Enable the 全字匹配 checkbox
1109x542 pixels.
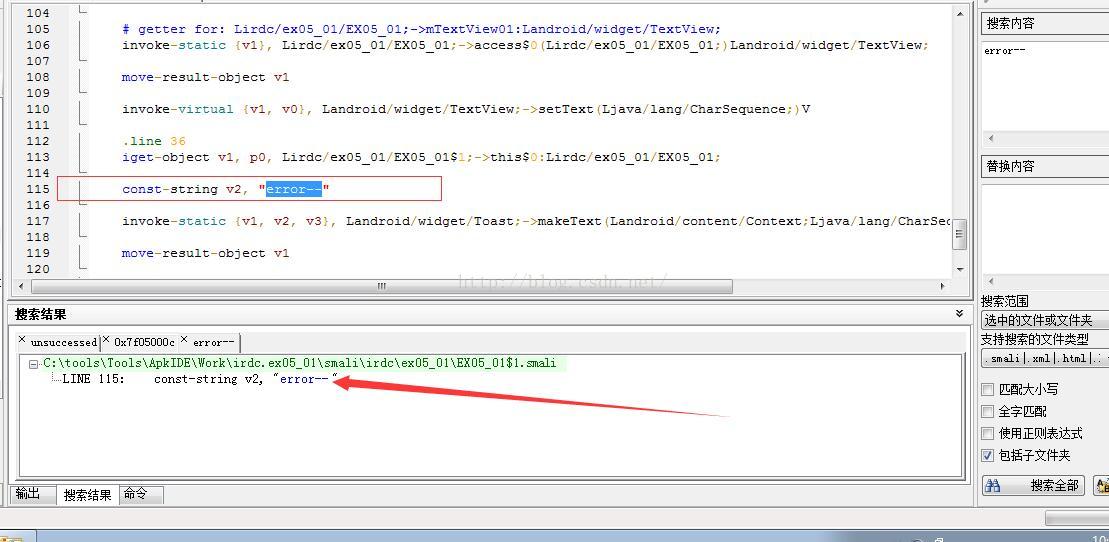(988, 411)
